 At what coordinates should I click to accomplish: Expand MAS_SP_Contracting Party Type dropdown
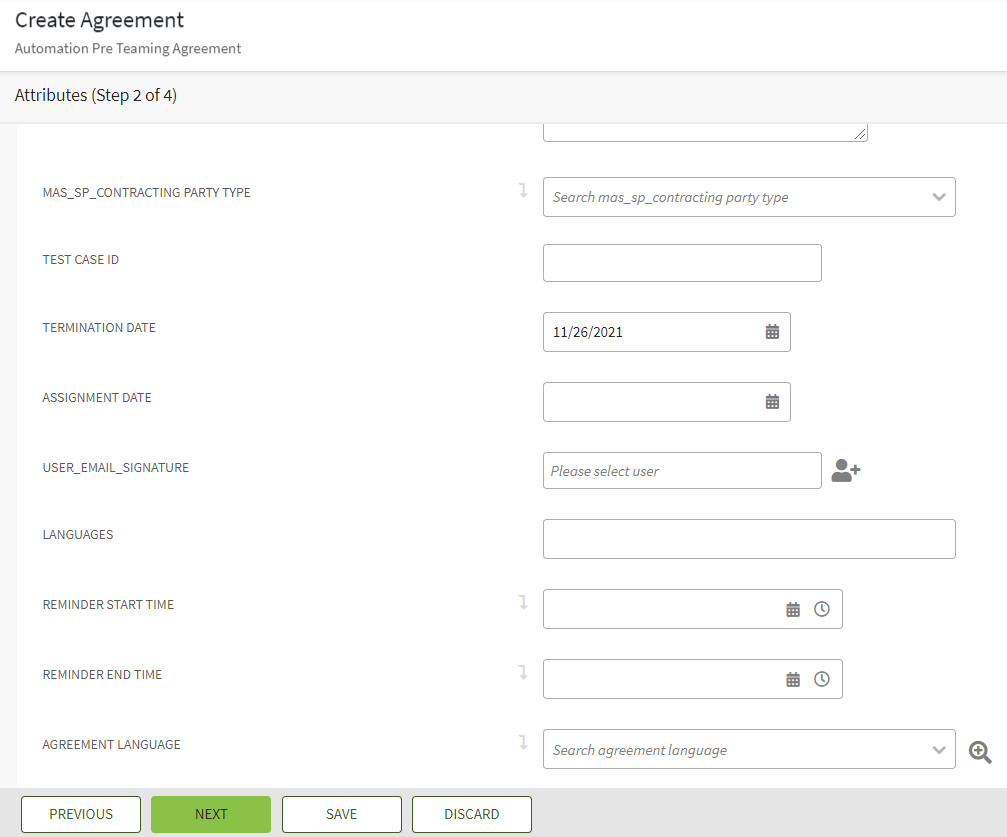(x=938, y=197)
